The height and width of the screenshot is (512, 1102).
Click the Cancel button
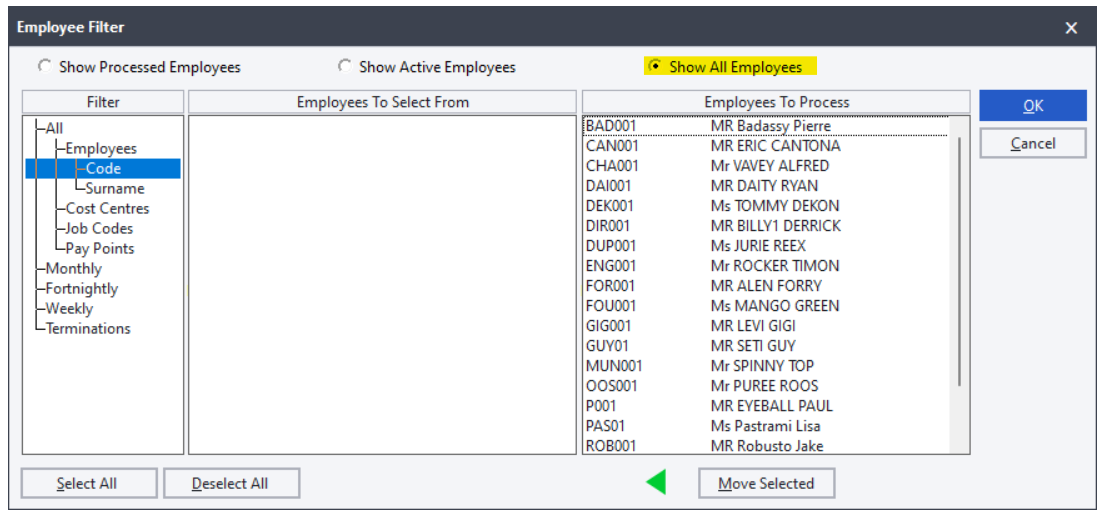click(1033, 143)
